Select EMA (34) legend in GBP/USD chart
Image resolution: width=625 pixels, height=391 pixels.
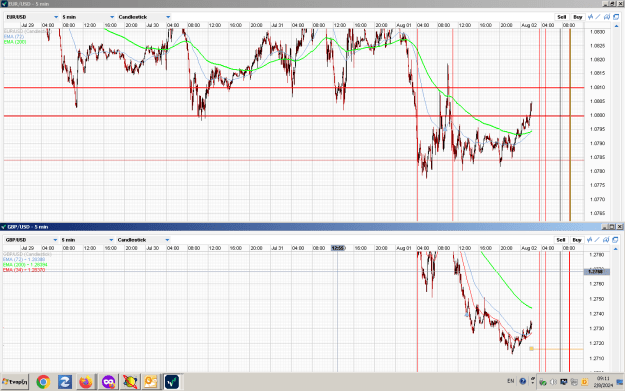pos(24,270)
